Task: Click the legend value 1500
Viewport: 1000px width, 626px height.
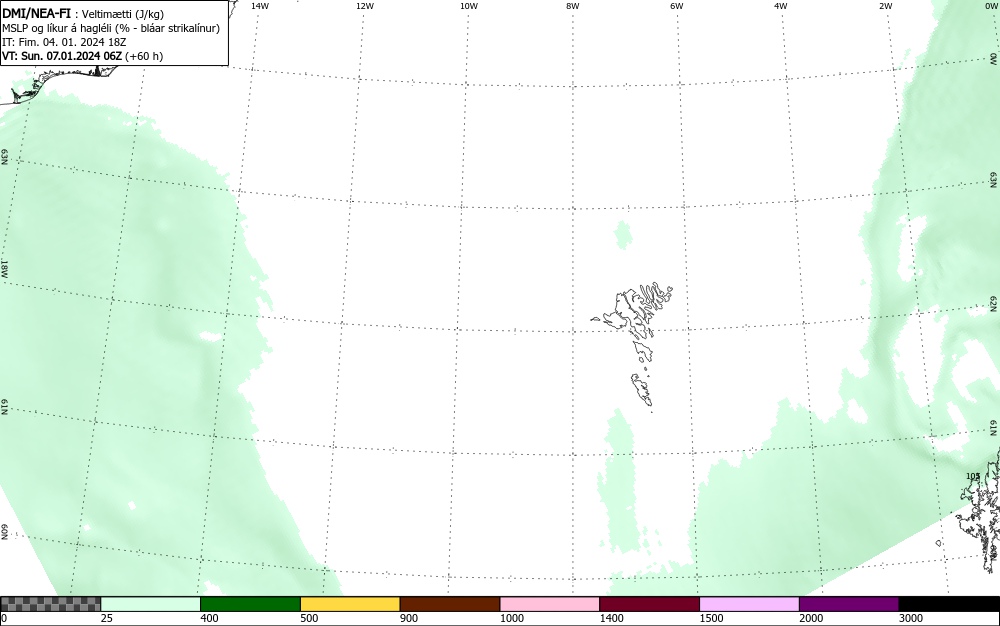Action: (711, 618)
